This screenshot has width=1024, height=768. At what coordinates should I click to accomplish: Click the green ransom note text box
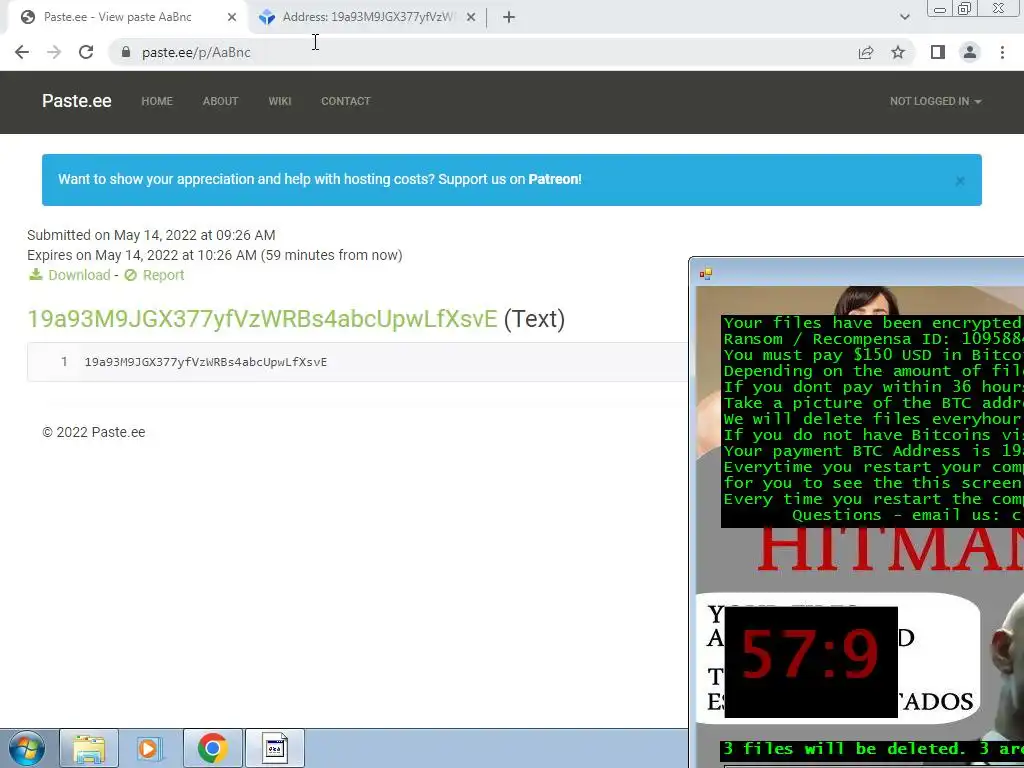(x=872, y=421)
